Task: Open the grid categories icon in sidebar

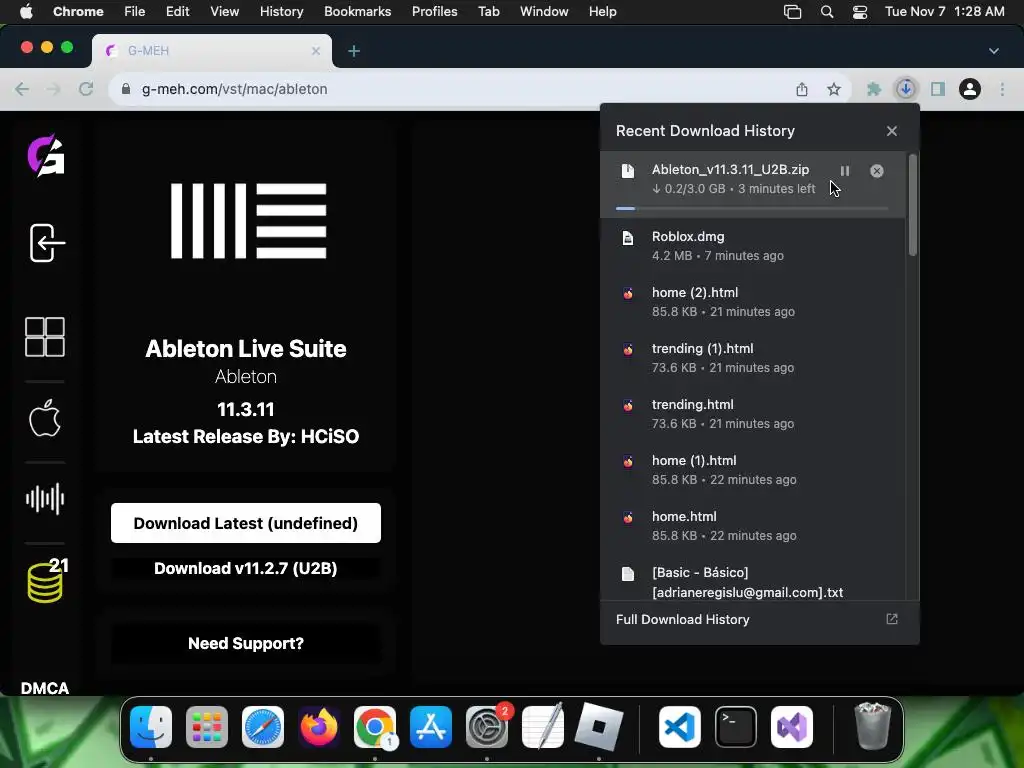Action: point(44,337)
